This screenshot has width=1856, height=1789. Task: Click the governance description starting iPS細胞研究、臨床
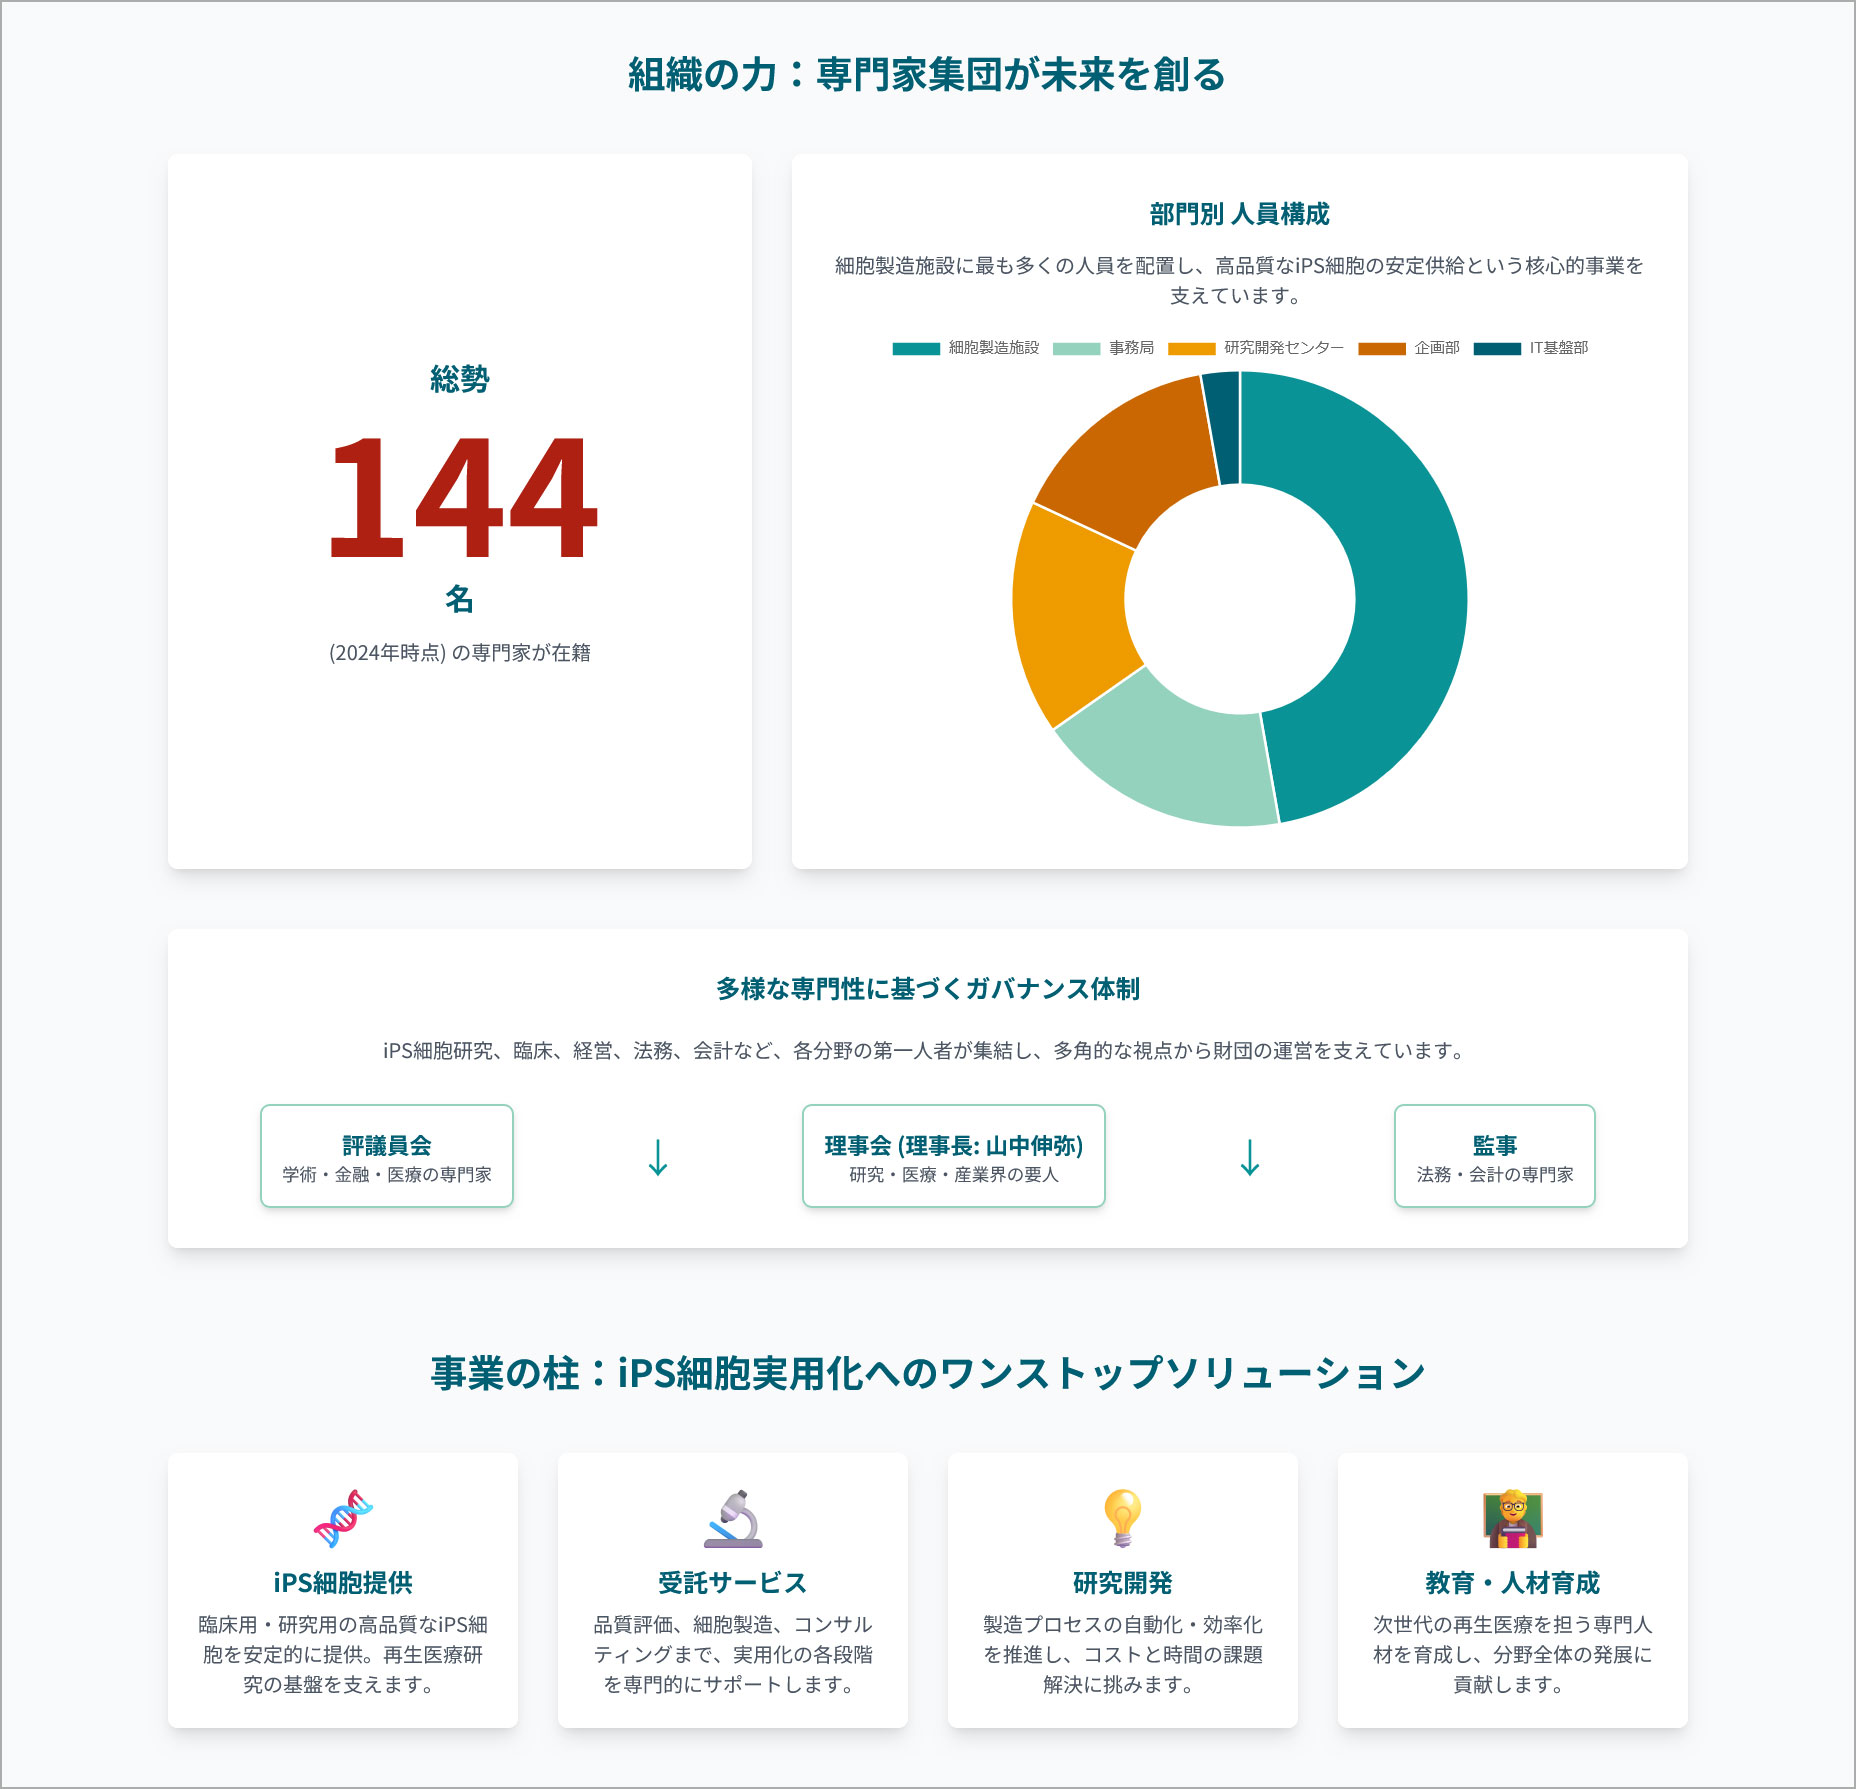928,1051
